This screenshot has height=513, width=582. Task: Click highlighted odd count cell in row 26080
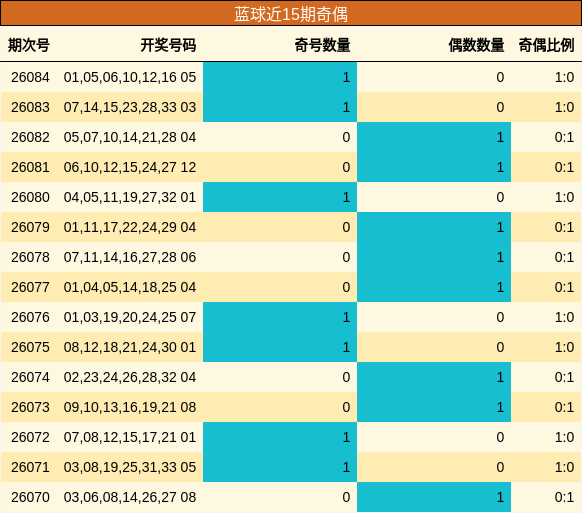click(280, 197)
